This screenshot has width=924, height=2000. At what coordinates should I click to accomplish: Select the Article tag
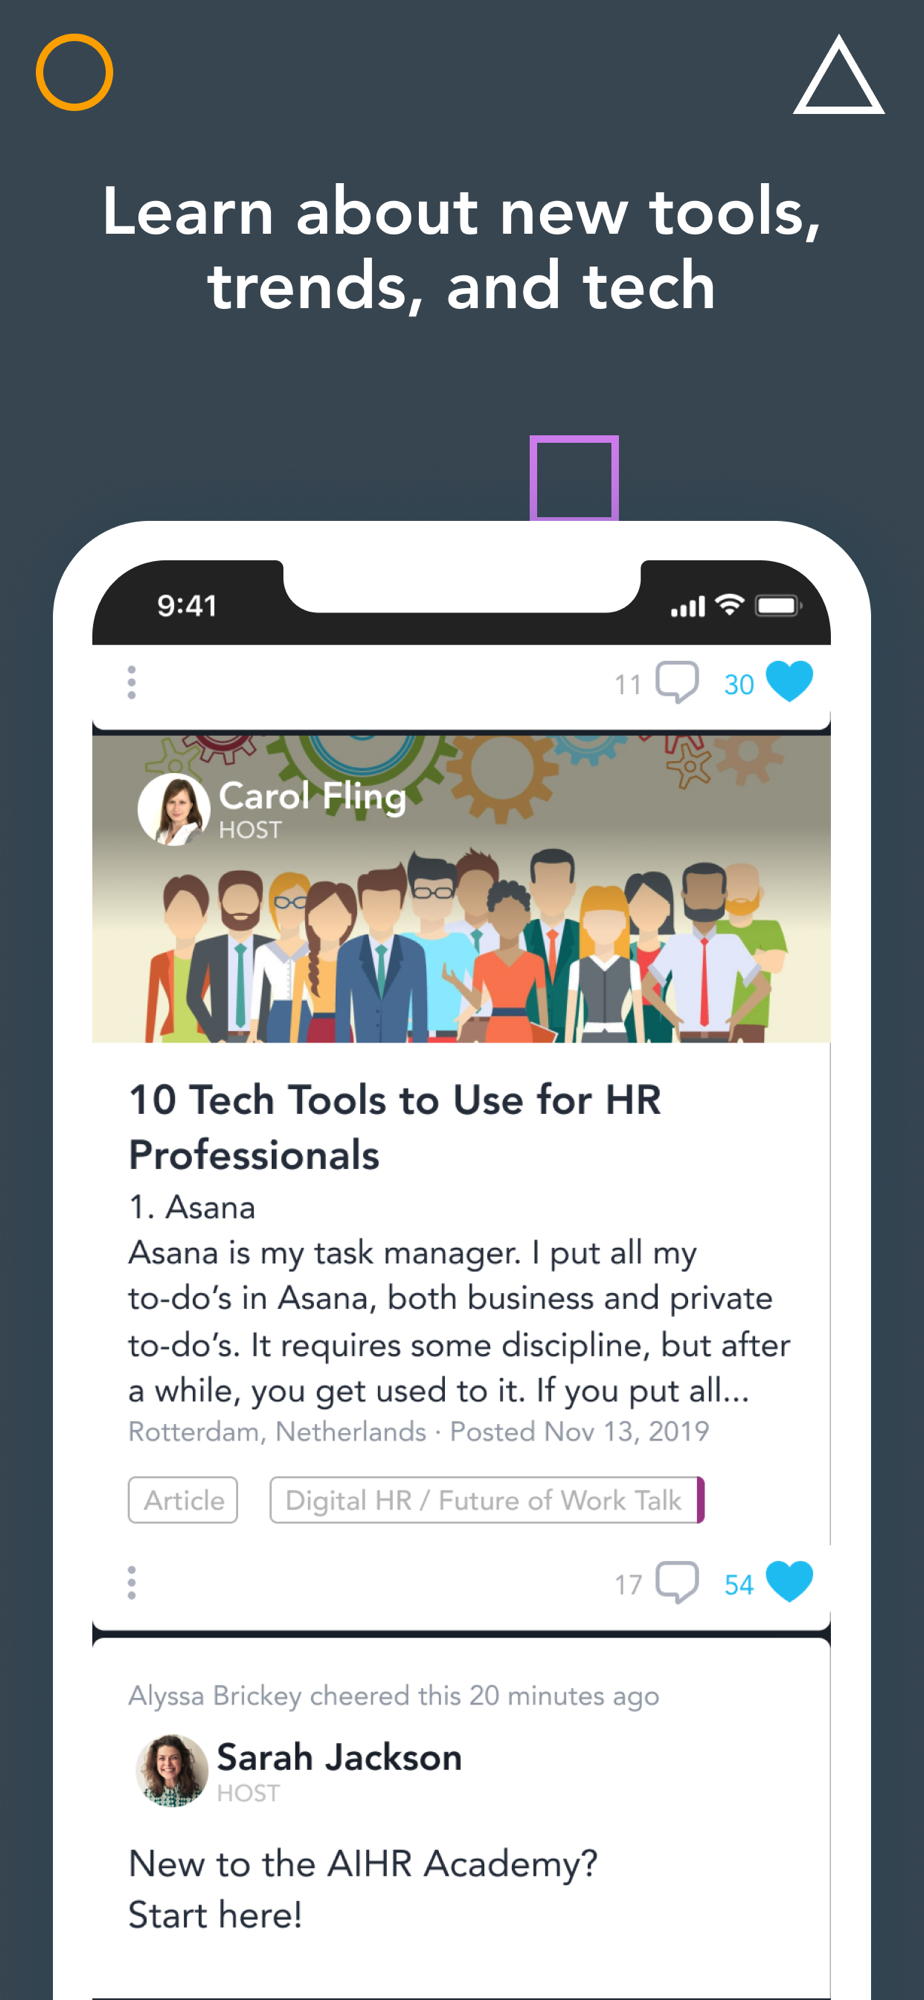coord(183,1500)
